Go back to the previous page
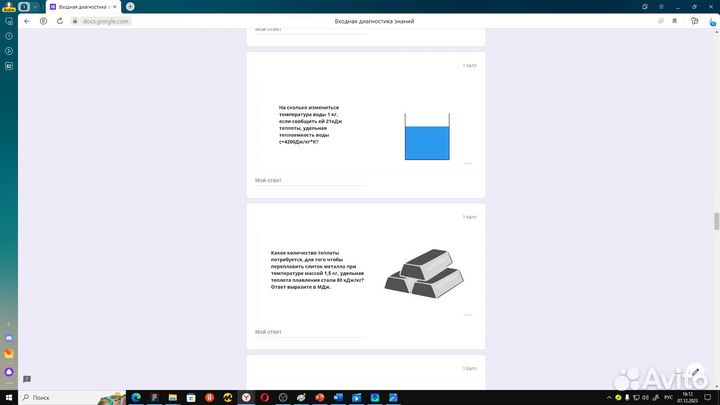The height and width of the screenshot is (405, 720). click(x=27, y=21)
